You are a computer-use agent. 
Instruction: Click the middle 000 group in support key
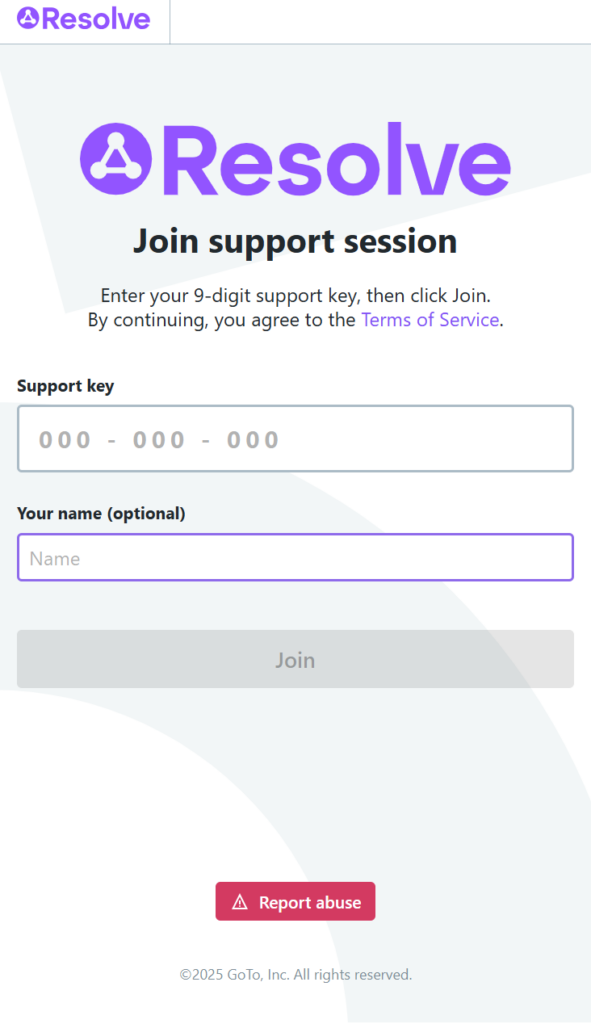point(159,440)
